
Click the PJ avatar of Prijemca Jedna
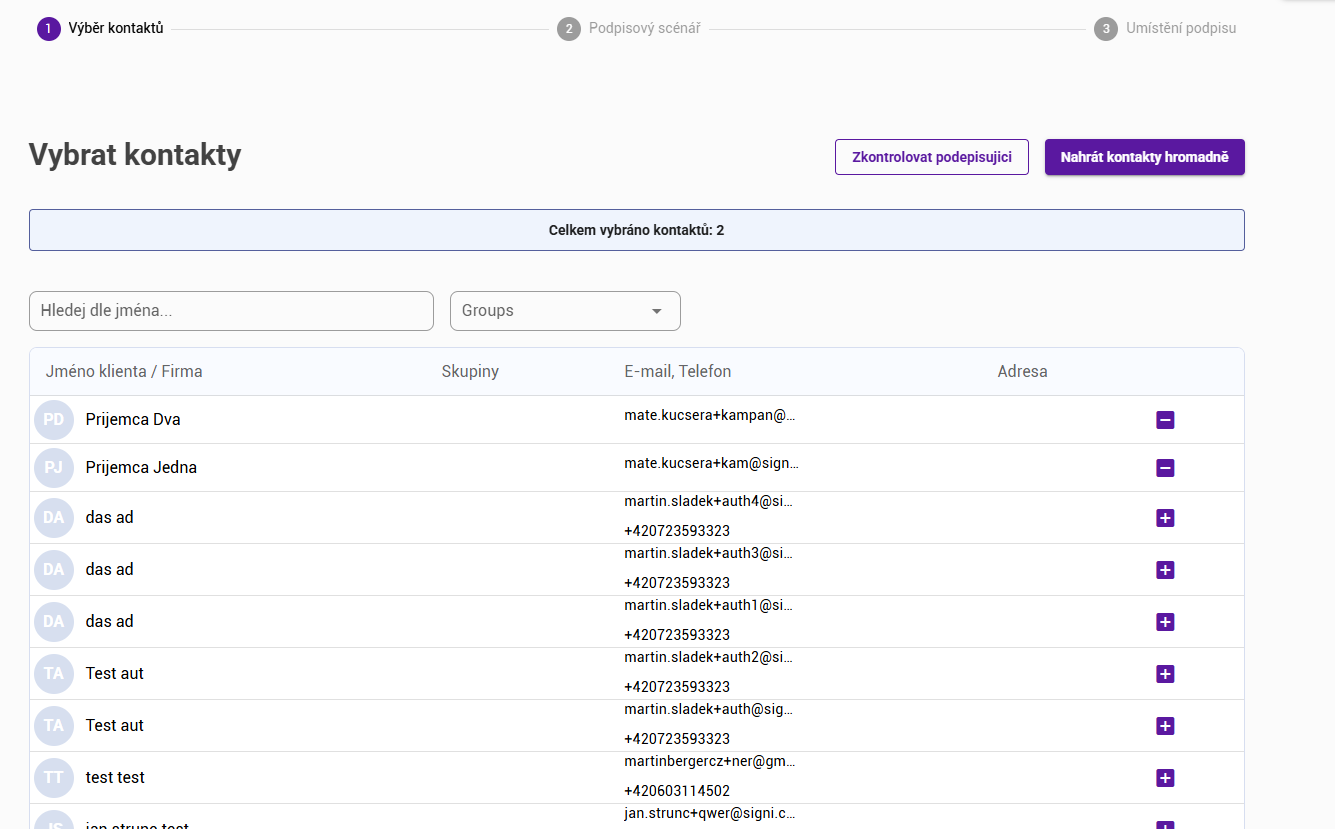(54, 468)
